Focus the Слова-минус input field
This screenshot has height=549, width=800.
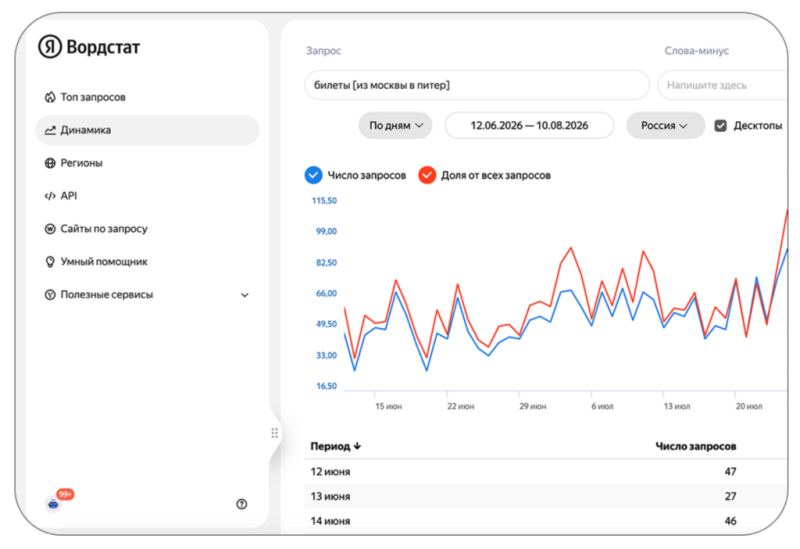[x=724, y=85]
